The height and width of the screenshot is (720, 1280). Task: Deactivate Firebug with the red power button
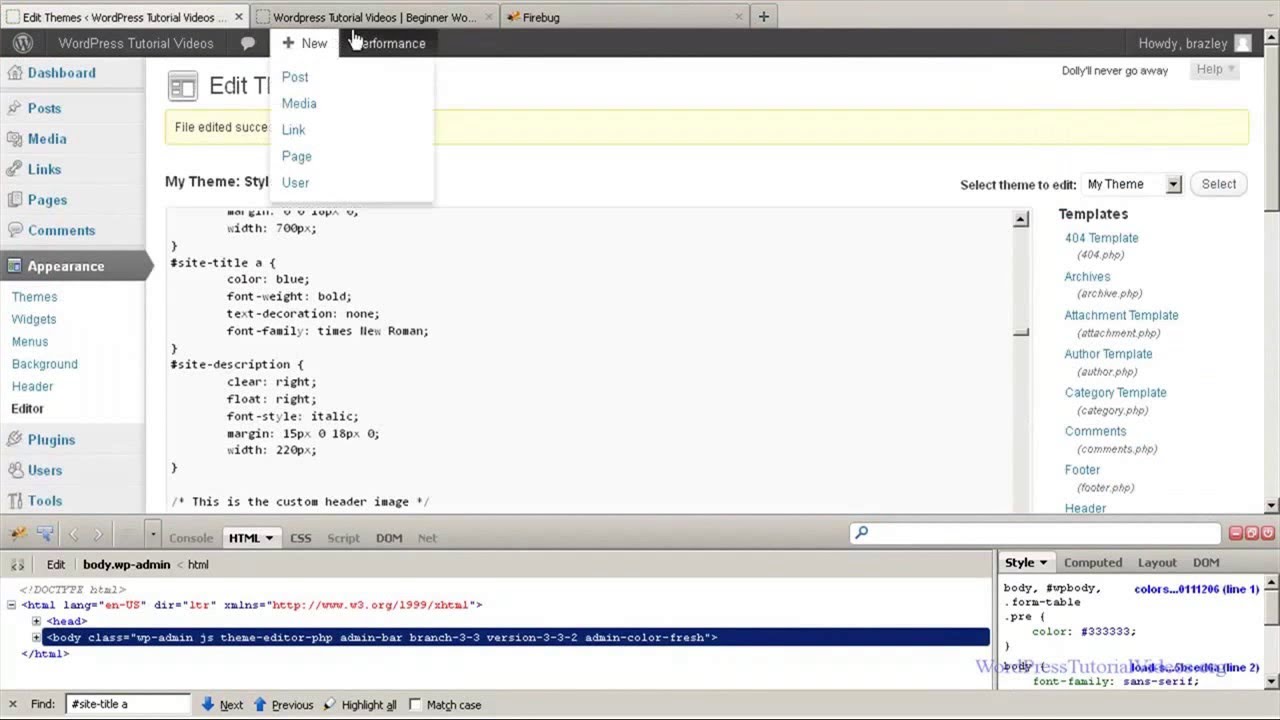(x=1266, y=534)
